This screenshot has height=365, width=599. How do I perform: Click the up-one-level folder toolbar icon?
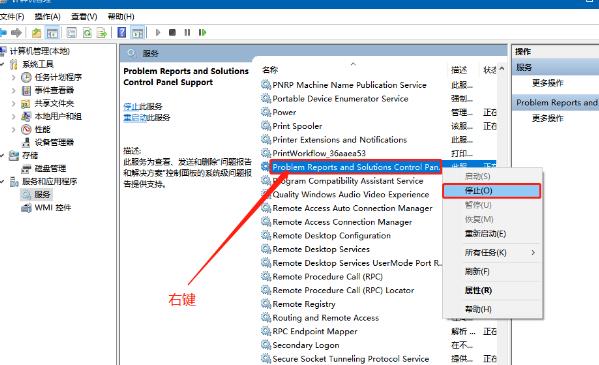36,33
